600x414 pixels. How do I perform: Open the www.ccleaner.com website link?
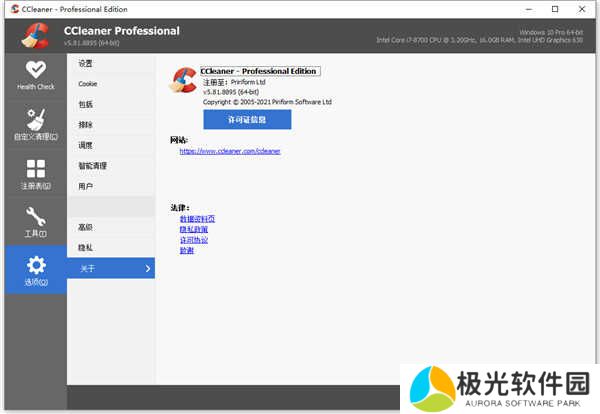[230, 151]
